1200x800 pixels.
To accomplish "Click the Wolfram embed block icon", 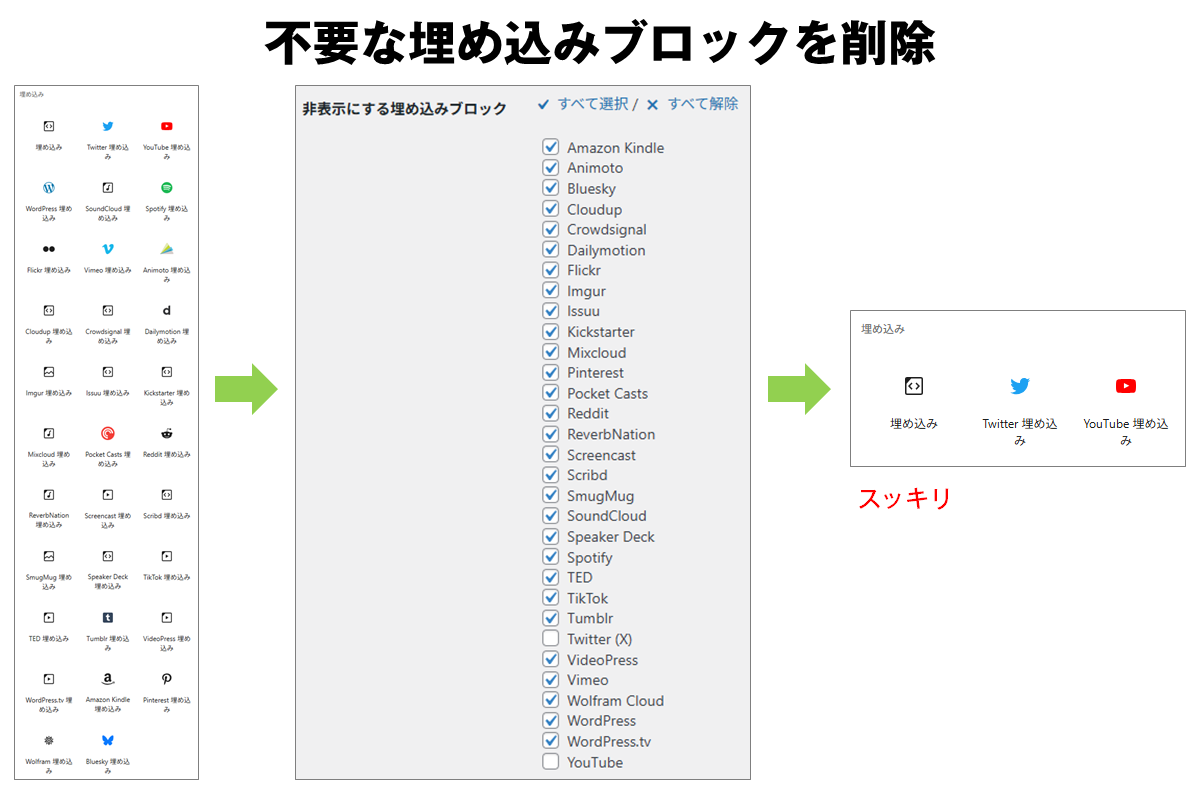I will click(x=49, y=740).
